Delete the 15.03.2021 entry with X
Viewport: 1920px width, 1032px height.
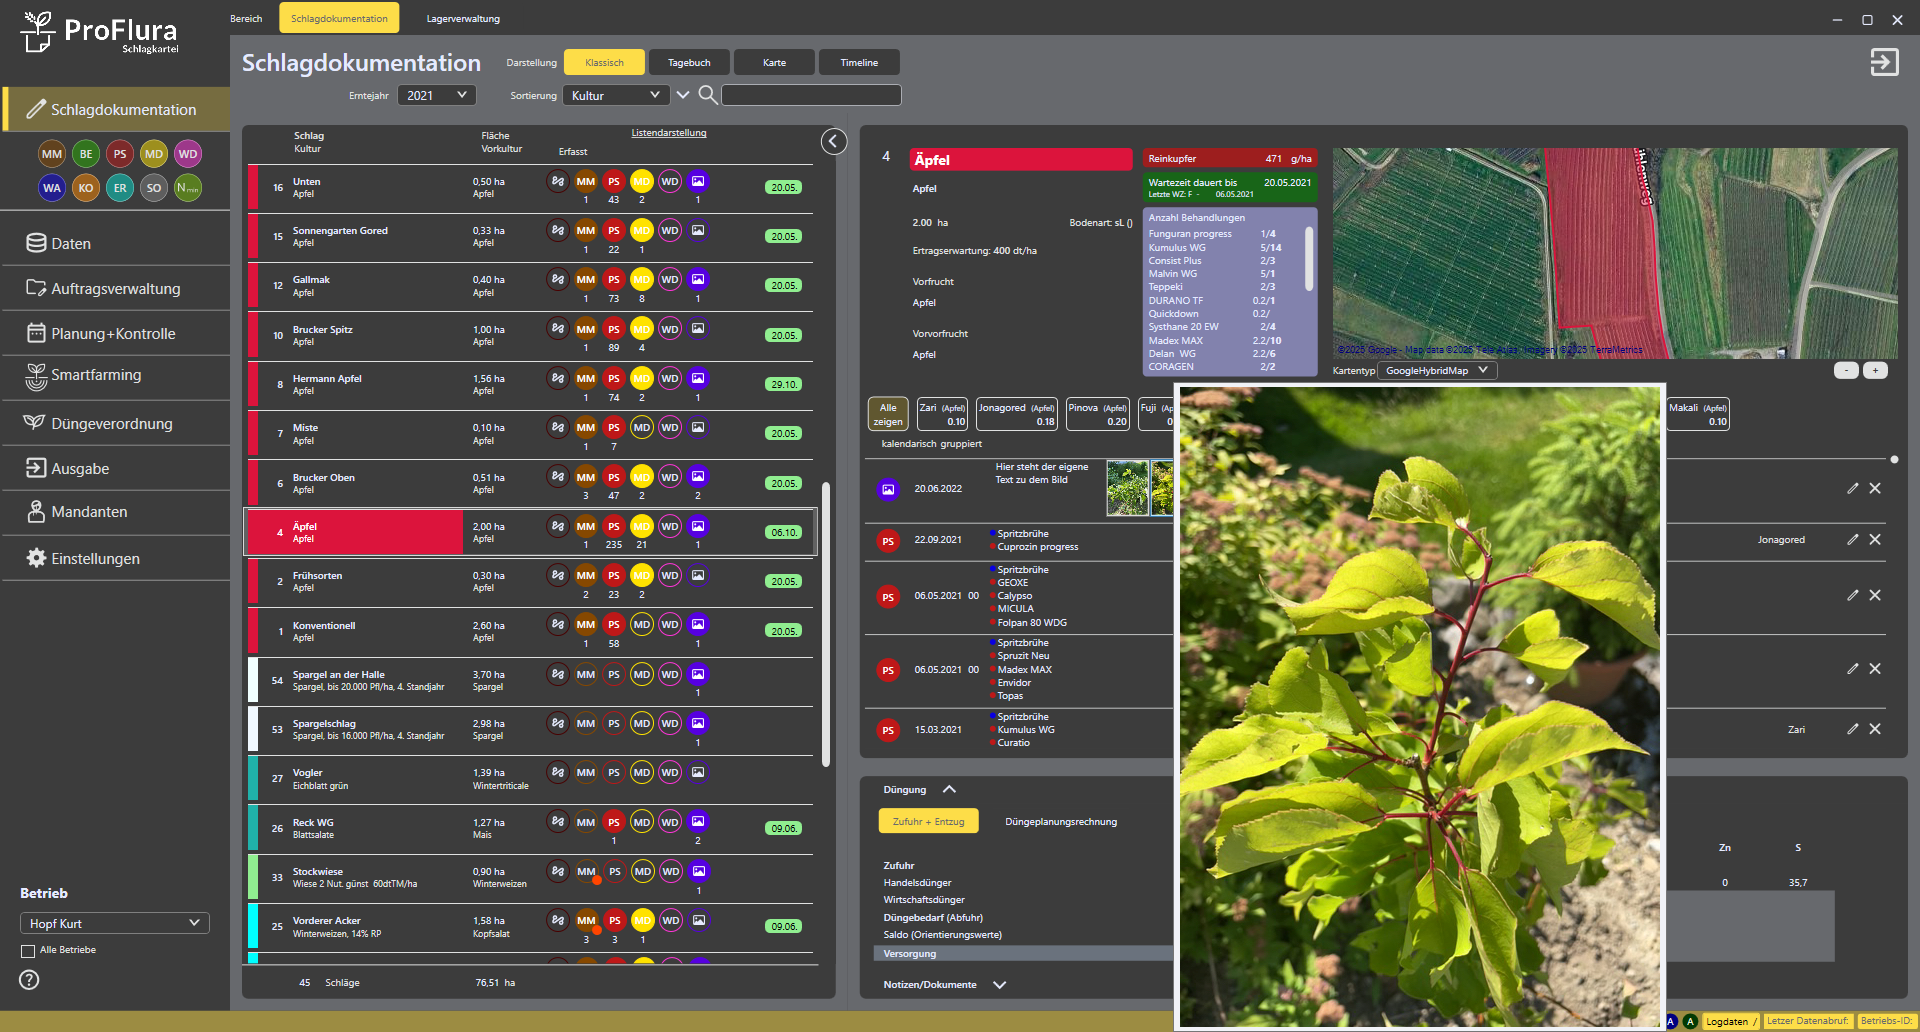click(x=1875, y=730)
